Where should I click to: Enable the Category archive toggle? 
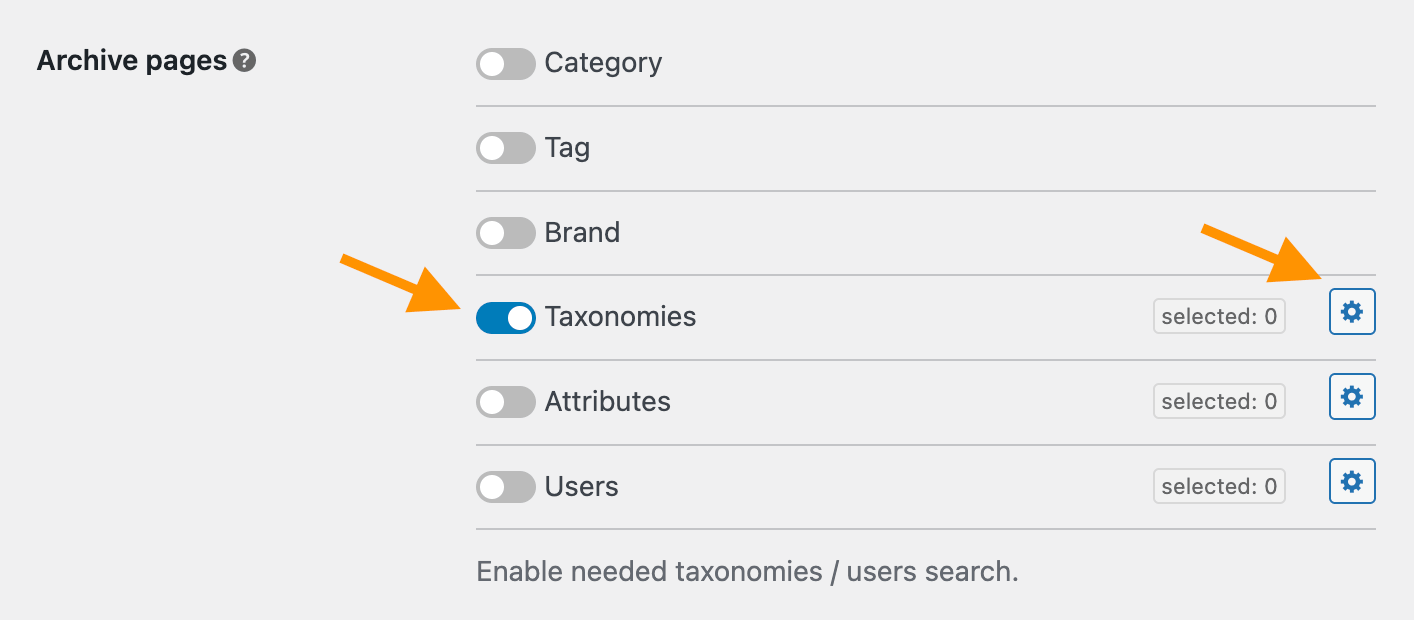pos(506,65)
